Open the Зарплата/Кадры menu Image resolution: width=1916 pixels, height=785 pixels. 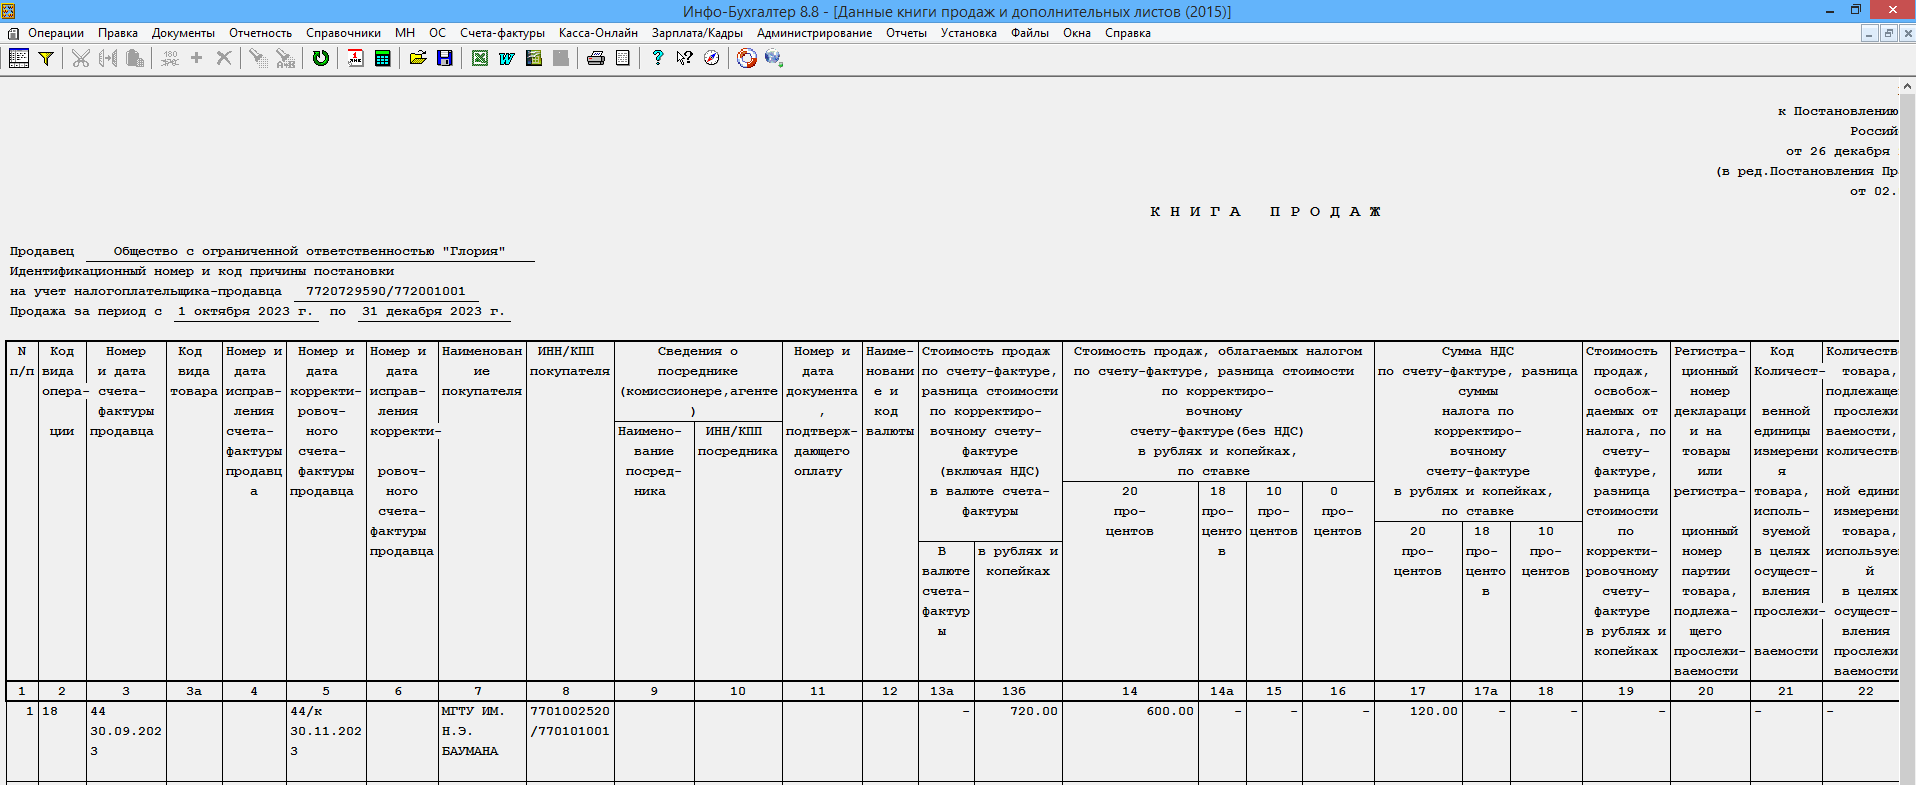click(x=697, y=33)
